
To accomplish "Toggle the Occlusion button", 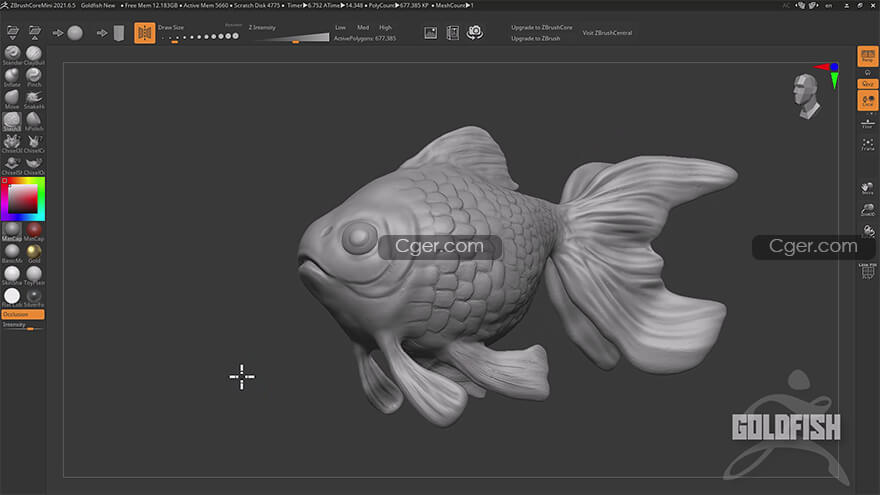I will 22,314.
